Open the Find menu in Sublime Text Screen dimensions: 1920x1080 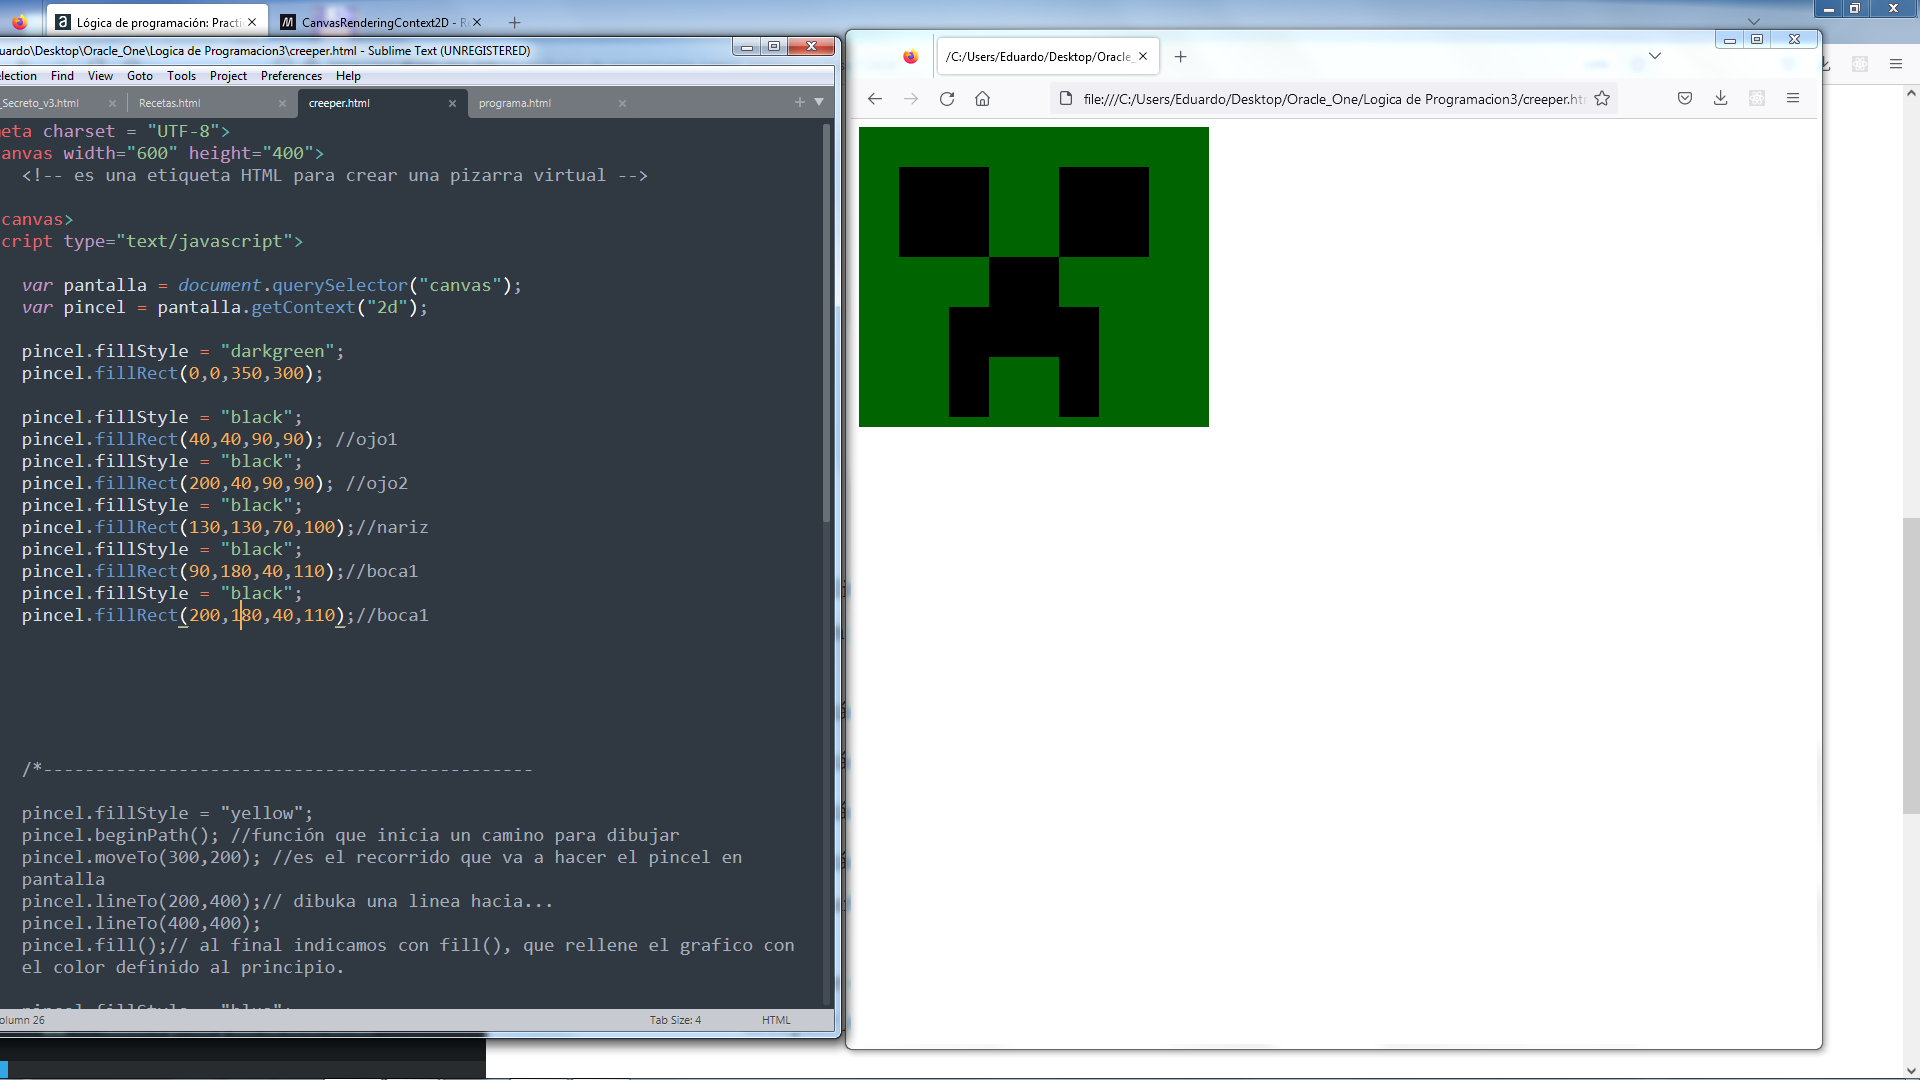[x=62, y=76]
